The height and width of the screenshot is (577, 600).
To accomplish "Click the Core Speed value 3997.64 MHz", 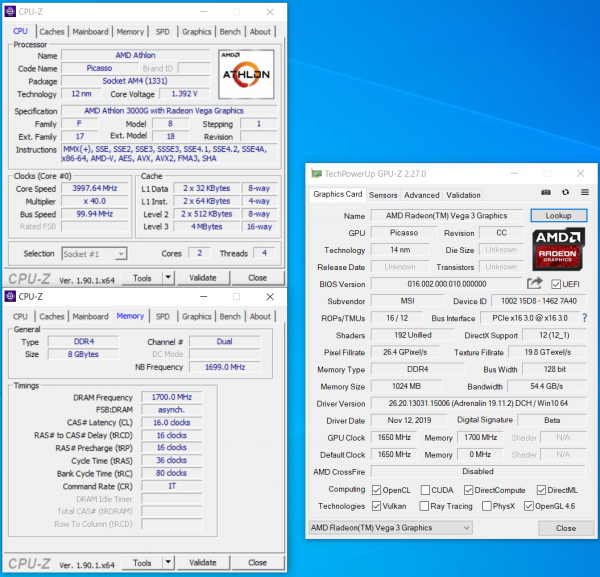I will 95,188.
